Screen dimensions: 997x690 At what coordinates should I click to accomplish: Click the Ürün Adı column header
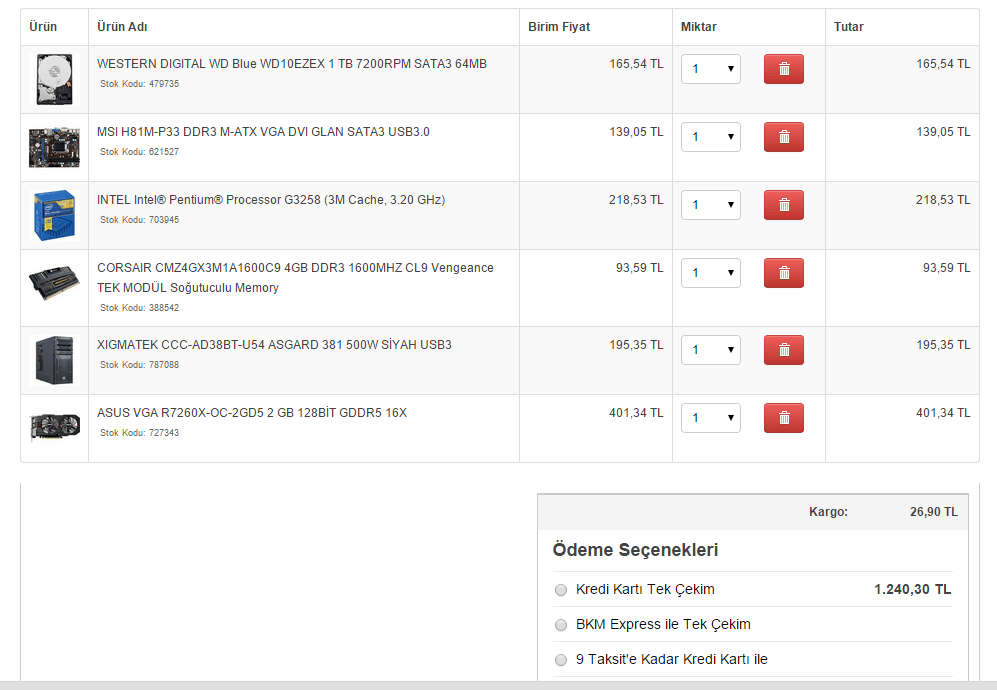pos(122,27)
